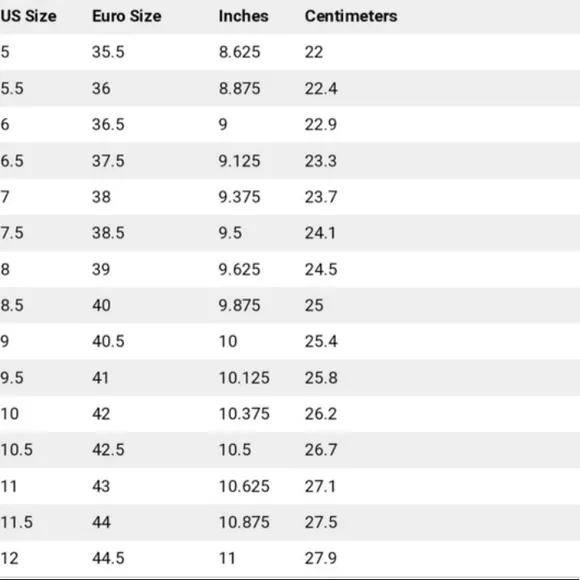The image size is (580, 580).
Task: Select the 24.1 centimeters value
Action: pyautogui.click(x=320, y=233)
